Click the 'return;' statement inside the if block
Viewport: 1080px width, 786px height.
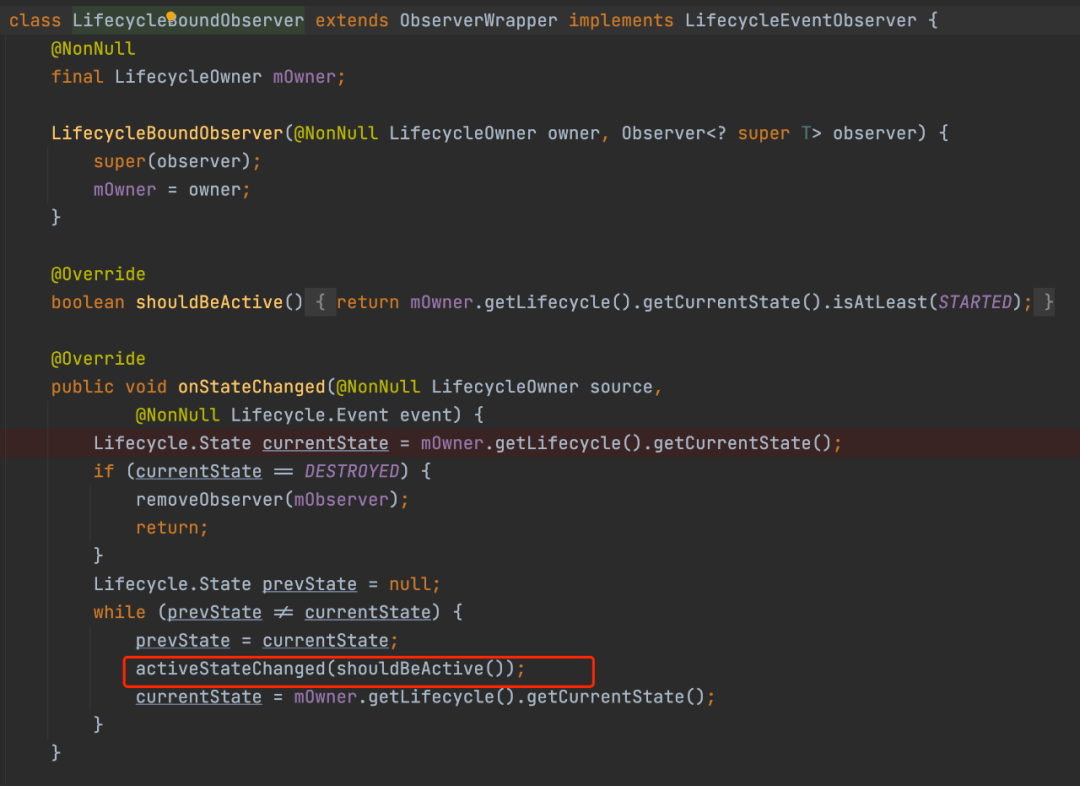click(x=172, y=528)
